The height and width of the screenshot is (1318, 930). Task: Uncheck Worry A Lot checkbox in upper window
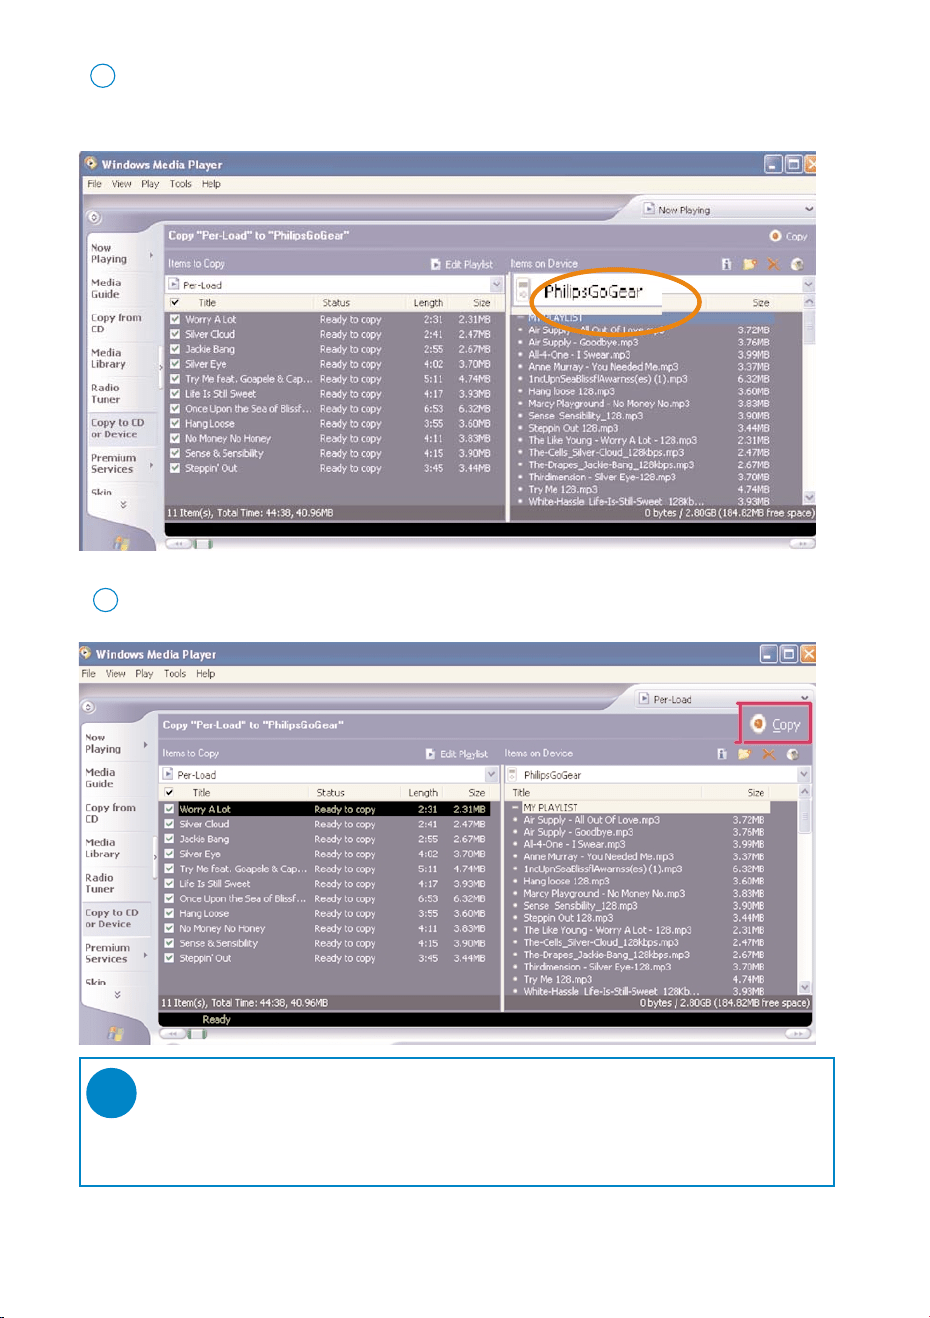coord(175,320)
